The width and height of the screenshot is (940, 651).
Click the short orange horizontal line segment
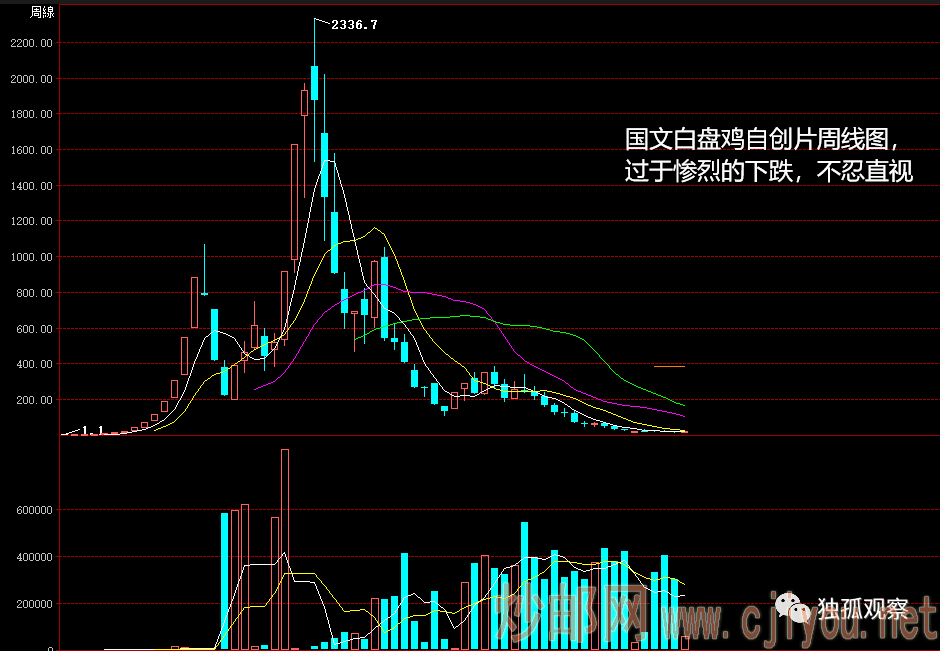coord(669,367)
